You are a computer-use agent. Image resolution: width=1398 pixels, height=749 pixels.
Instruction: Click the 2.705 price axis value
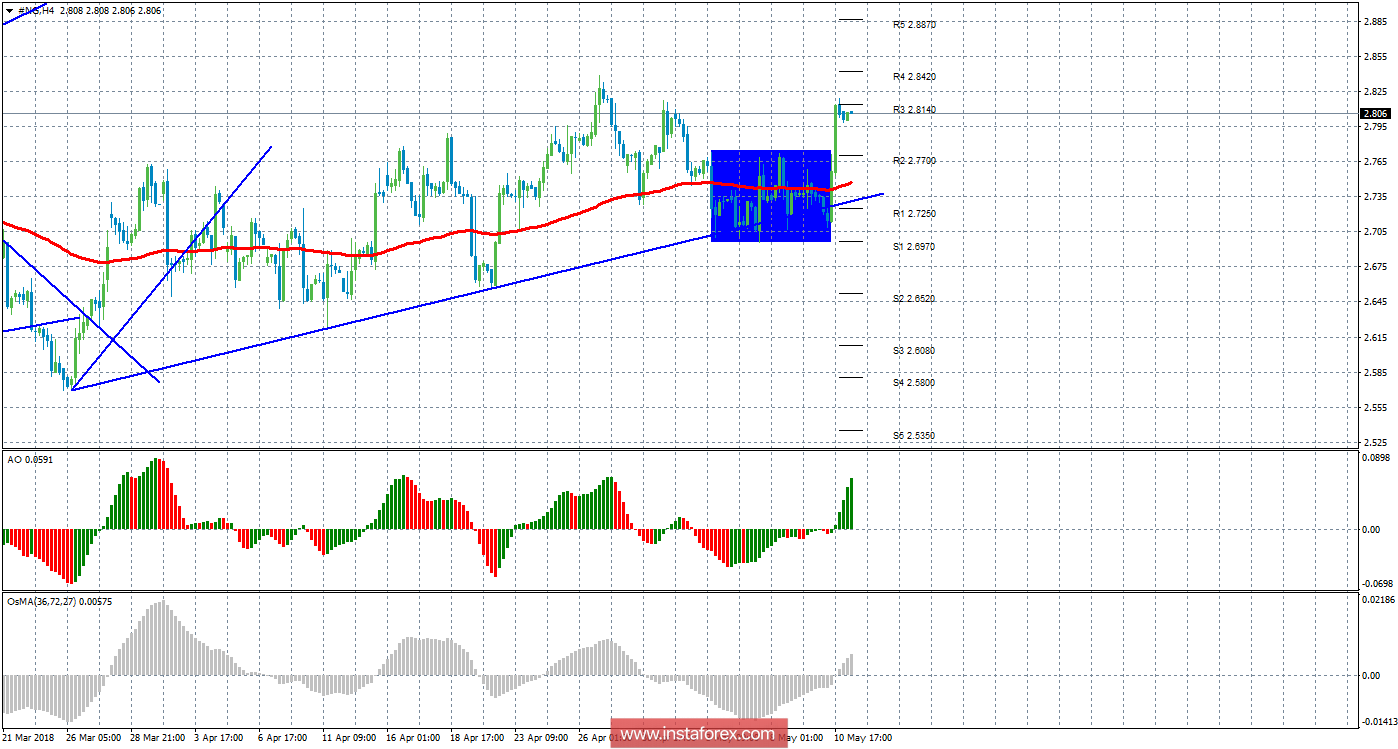(1375, 232)
